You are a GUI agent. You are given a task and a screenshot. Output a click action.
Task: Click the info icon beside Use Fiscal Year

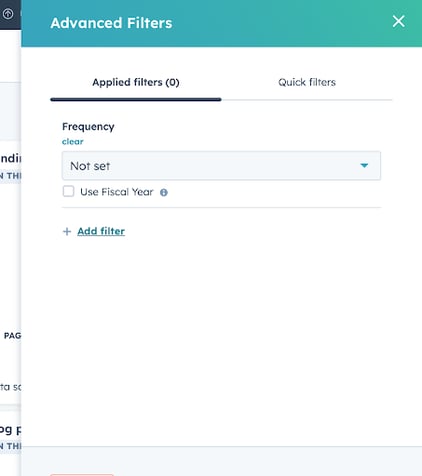coord(164,192)
